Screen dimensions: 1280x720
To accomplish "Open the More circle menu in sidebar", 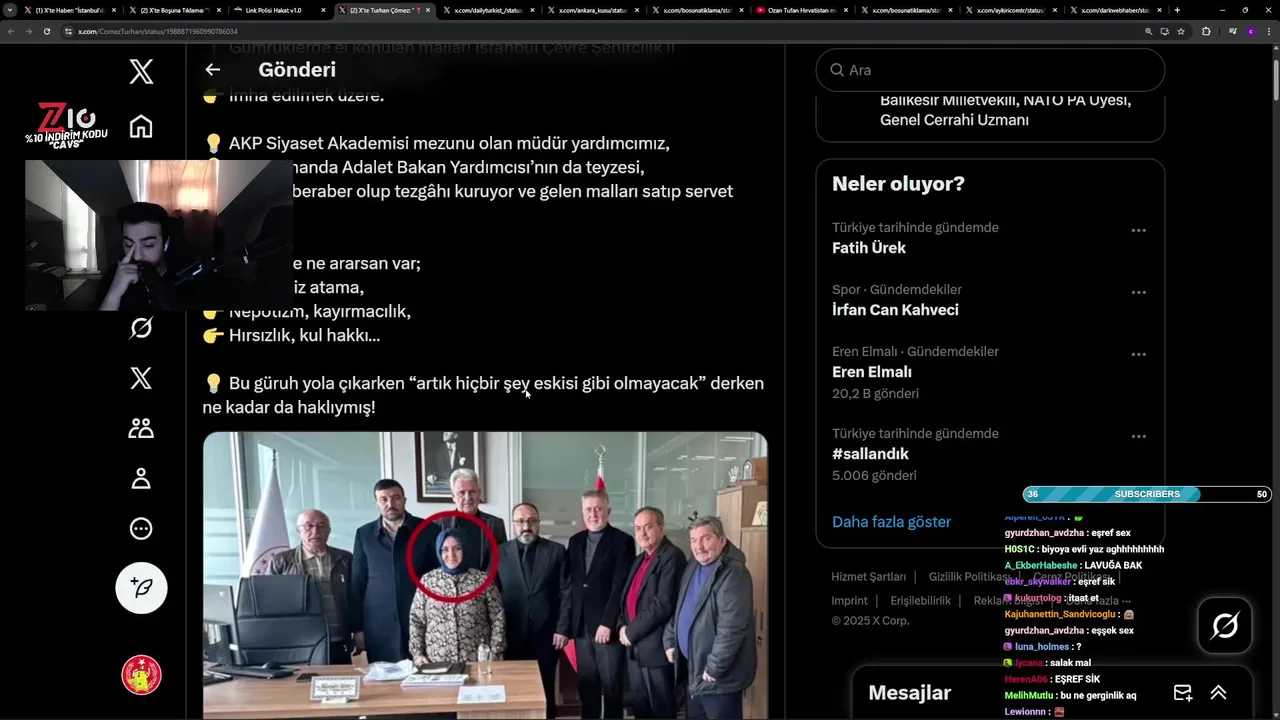I will [x=141, y=528].
